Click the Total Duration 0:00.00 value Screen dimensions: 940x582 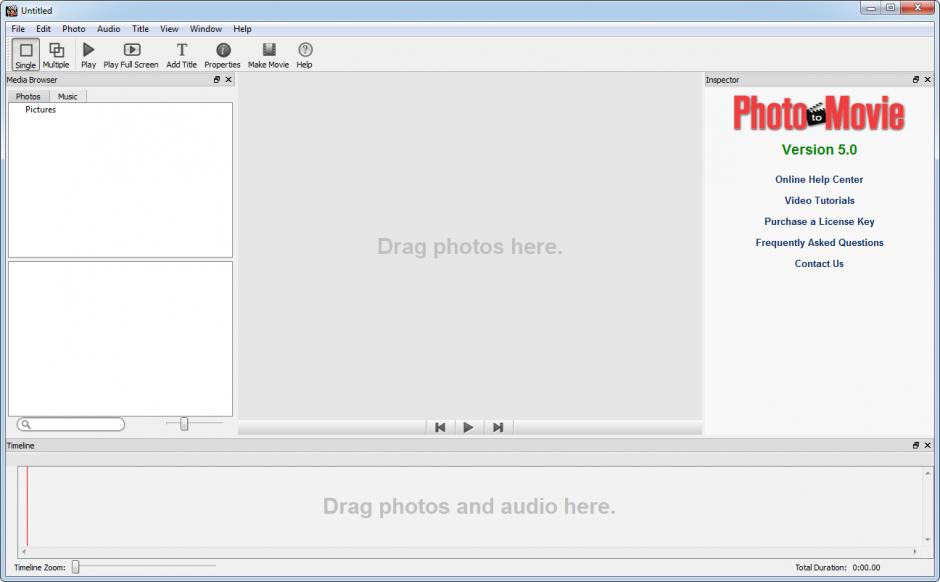[866, 567]
